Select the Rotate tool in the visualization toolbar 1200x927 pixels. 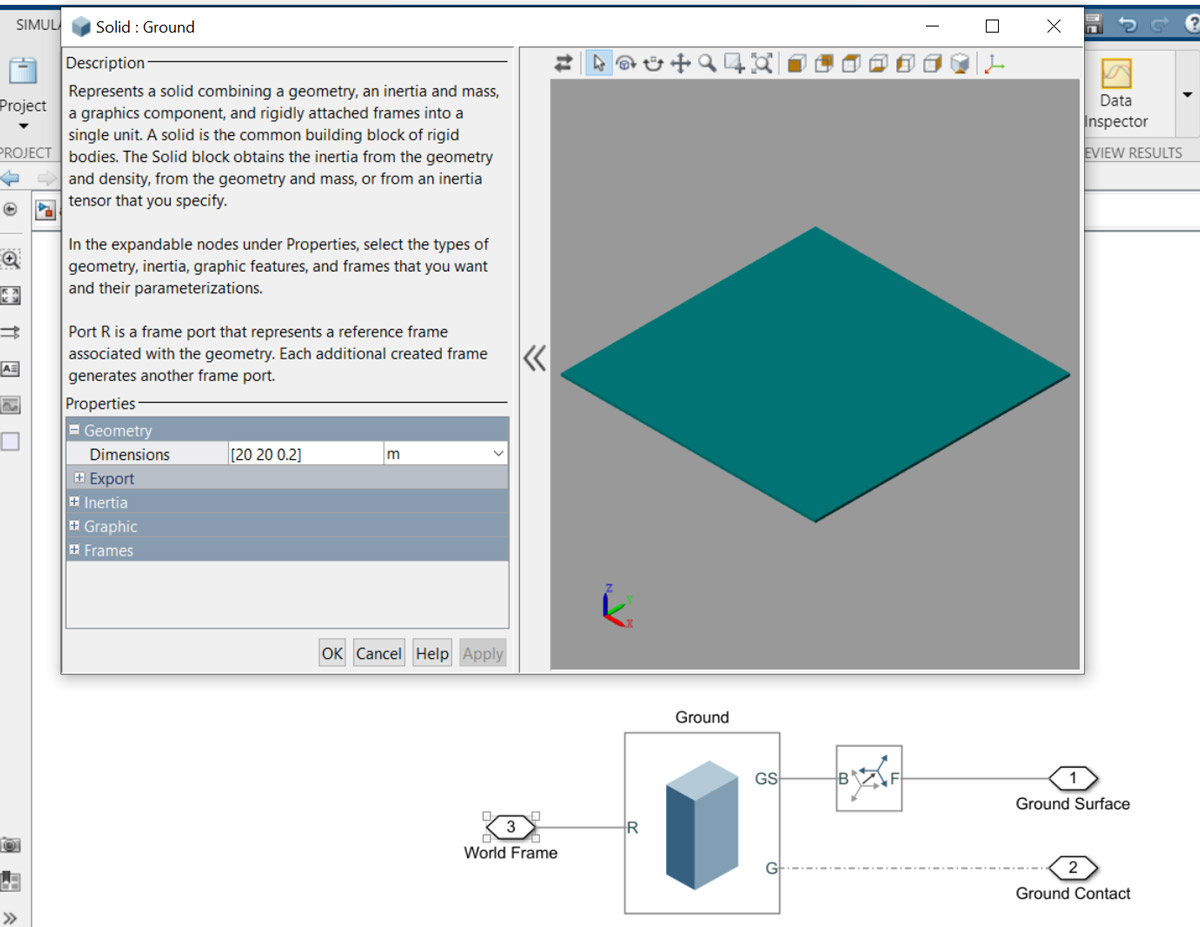coord(625,62)
